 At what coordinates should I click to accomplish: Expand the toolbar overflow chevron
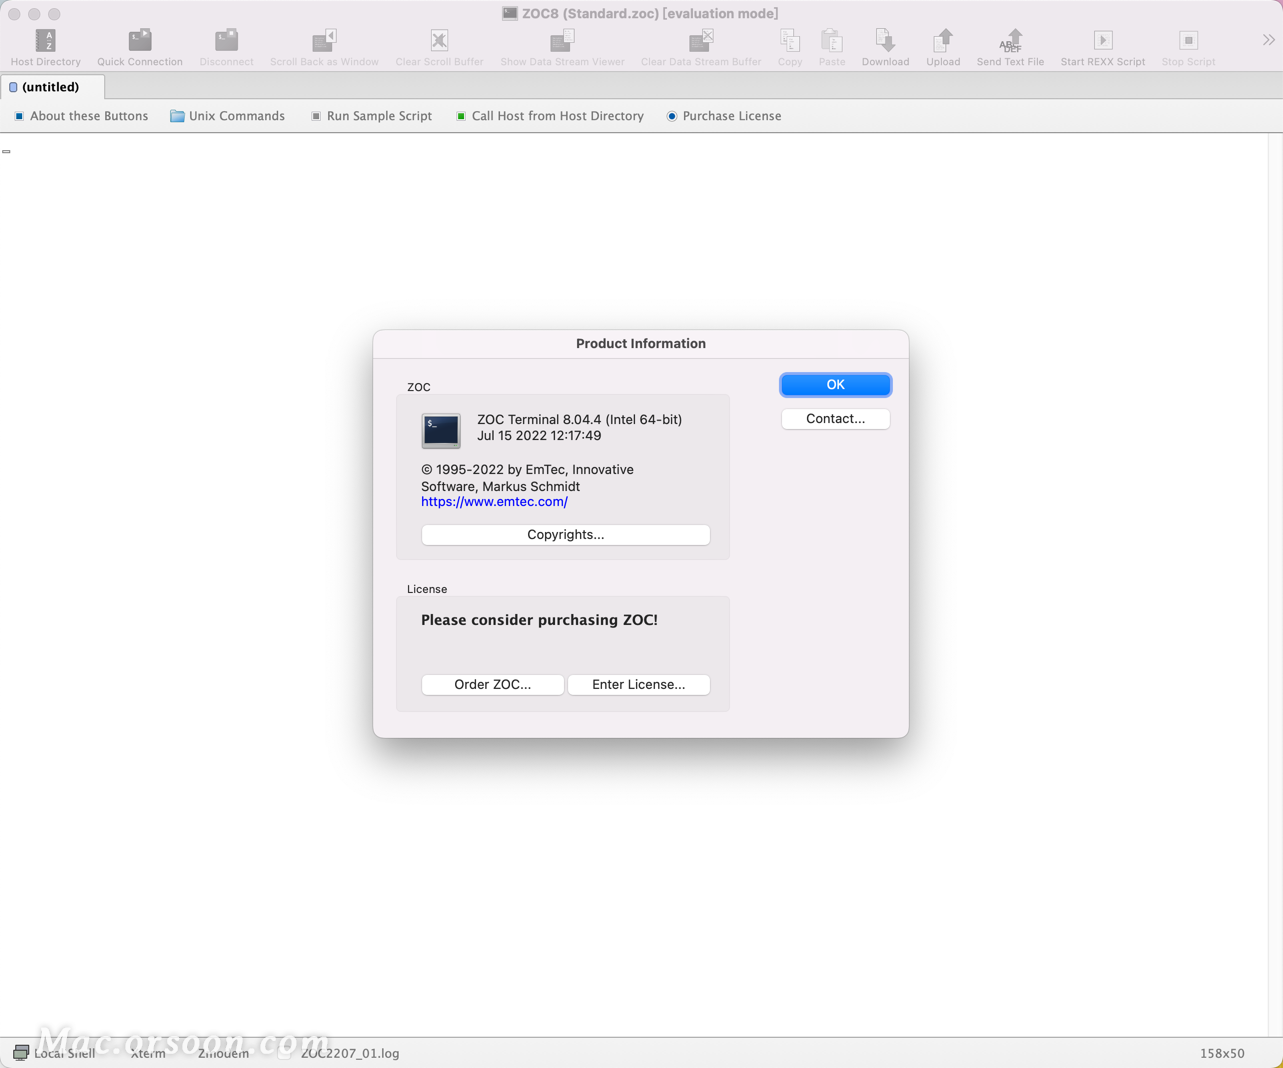tap(1269, 40)
